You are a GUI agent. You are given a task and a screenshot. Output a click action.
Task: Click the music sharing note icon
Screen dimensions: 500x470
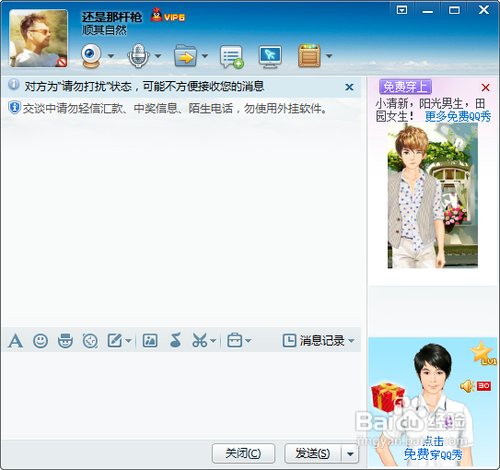tap(175, 341)
